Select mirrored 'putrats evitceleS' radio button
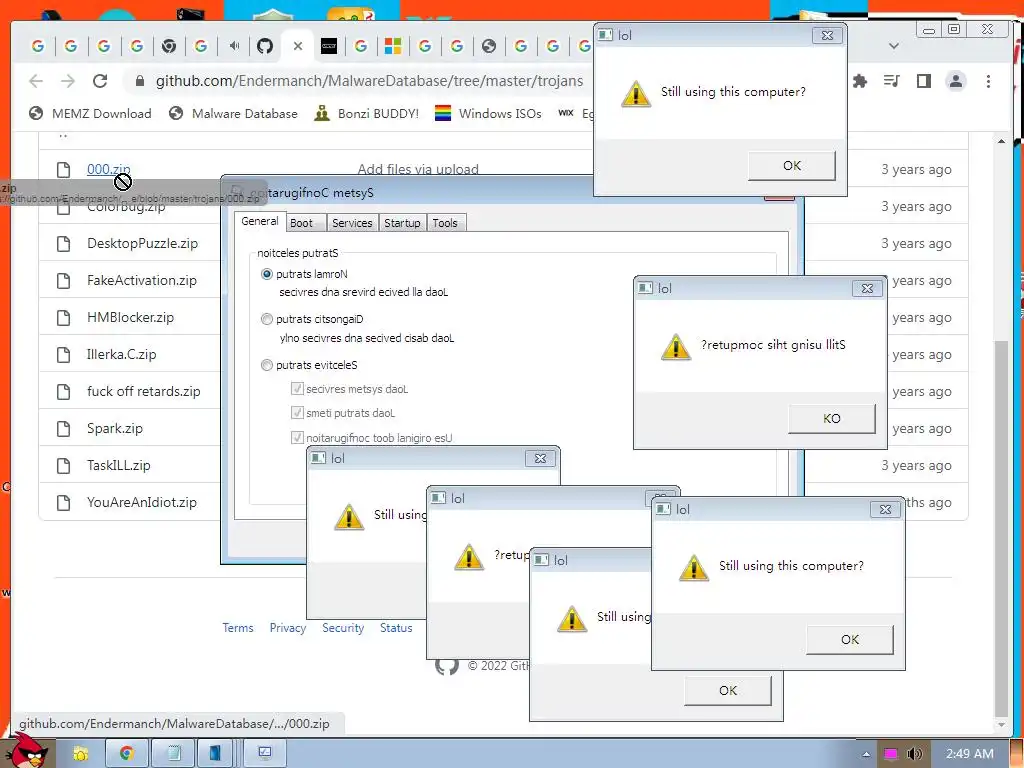 point(266,365)
